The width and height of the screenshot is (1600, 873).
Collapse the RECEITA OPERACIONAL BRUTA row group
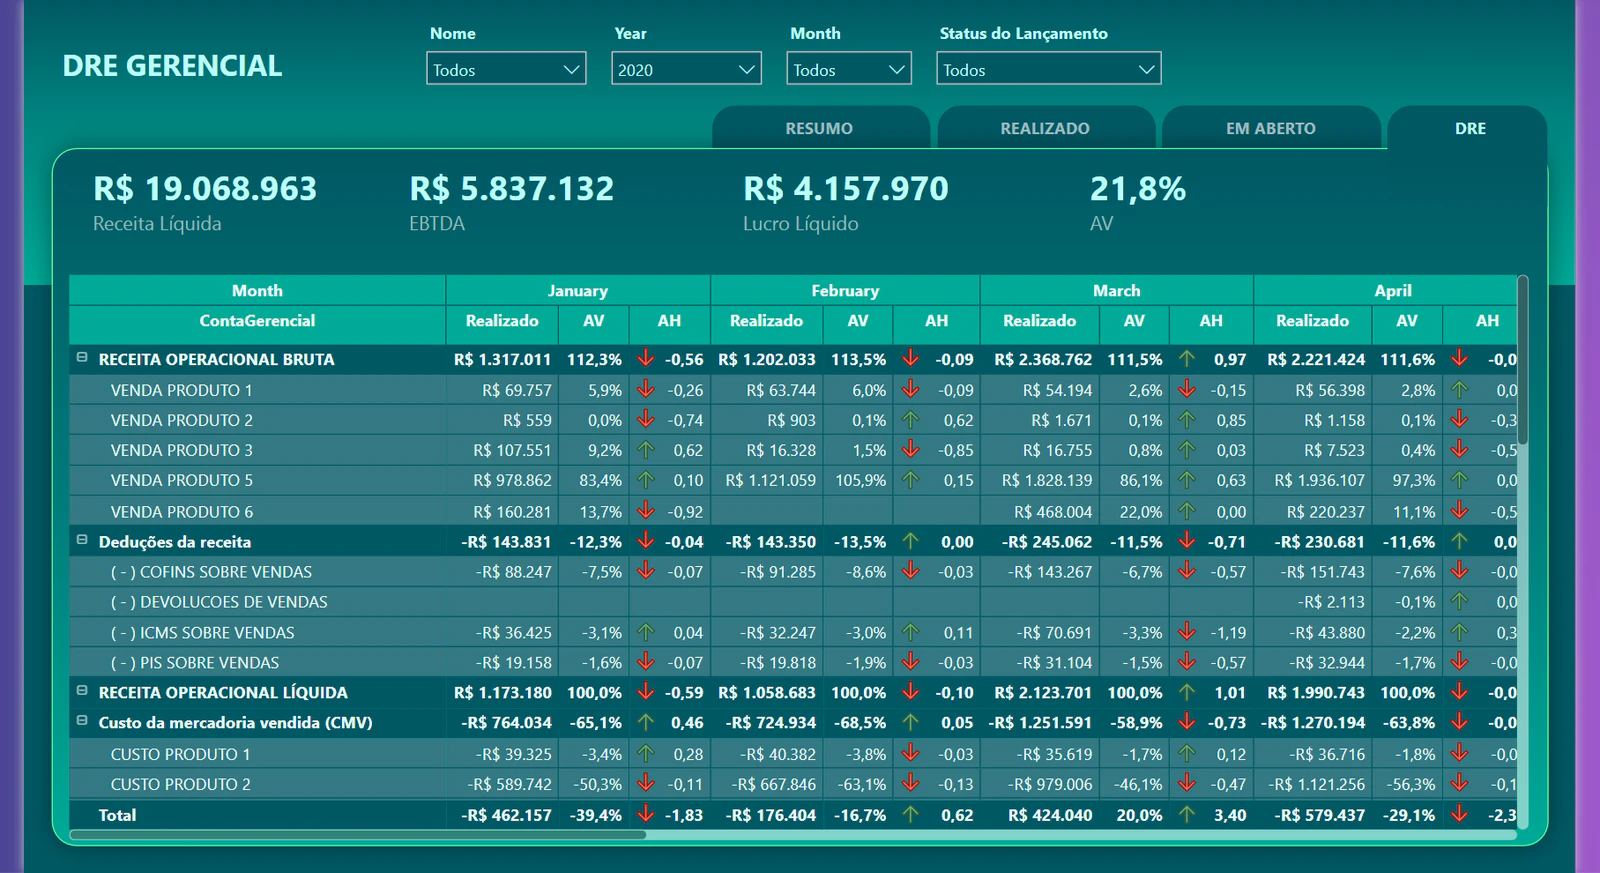[x=82, y=357]
